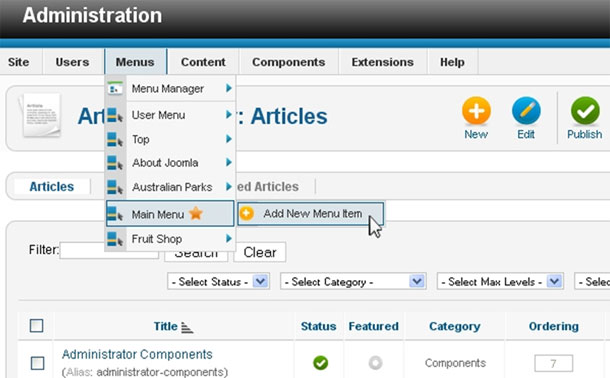Sort the table by Title column
610x378 pixels.
click(166, 326)
